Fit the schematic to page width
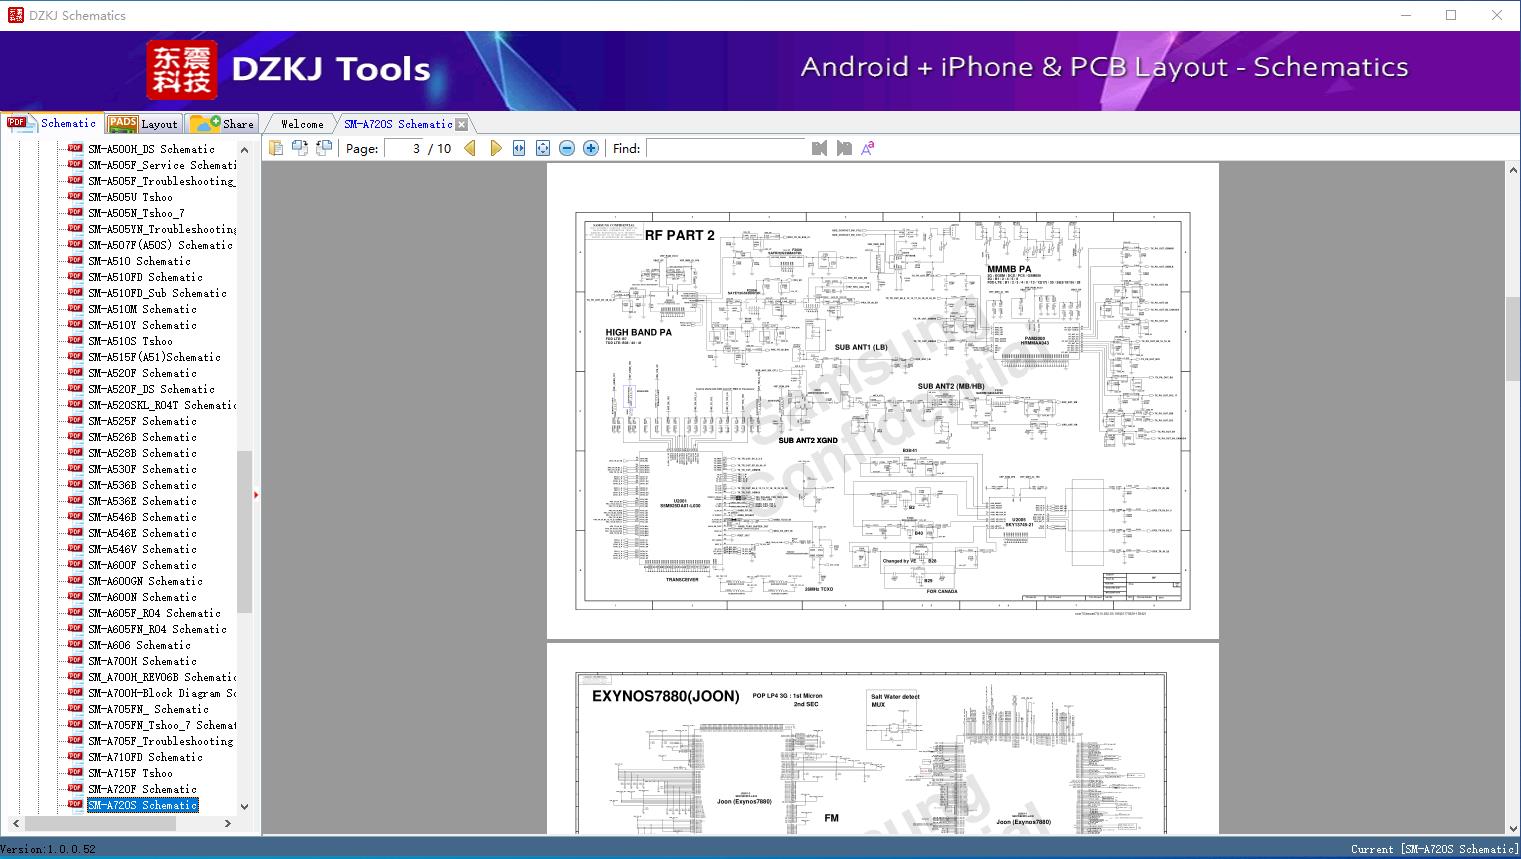The width and height of the screenshot is (1521, 859). [x=519, y=148]
